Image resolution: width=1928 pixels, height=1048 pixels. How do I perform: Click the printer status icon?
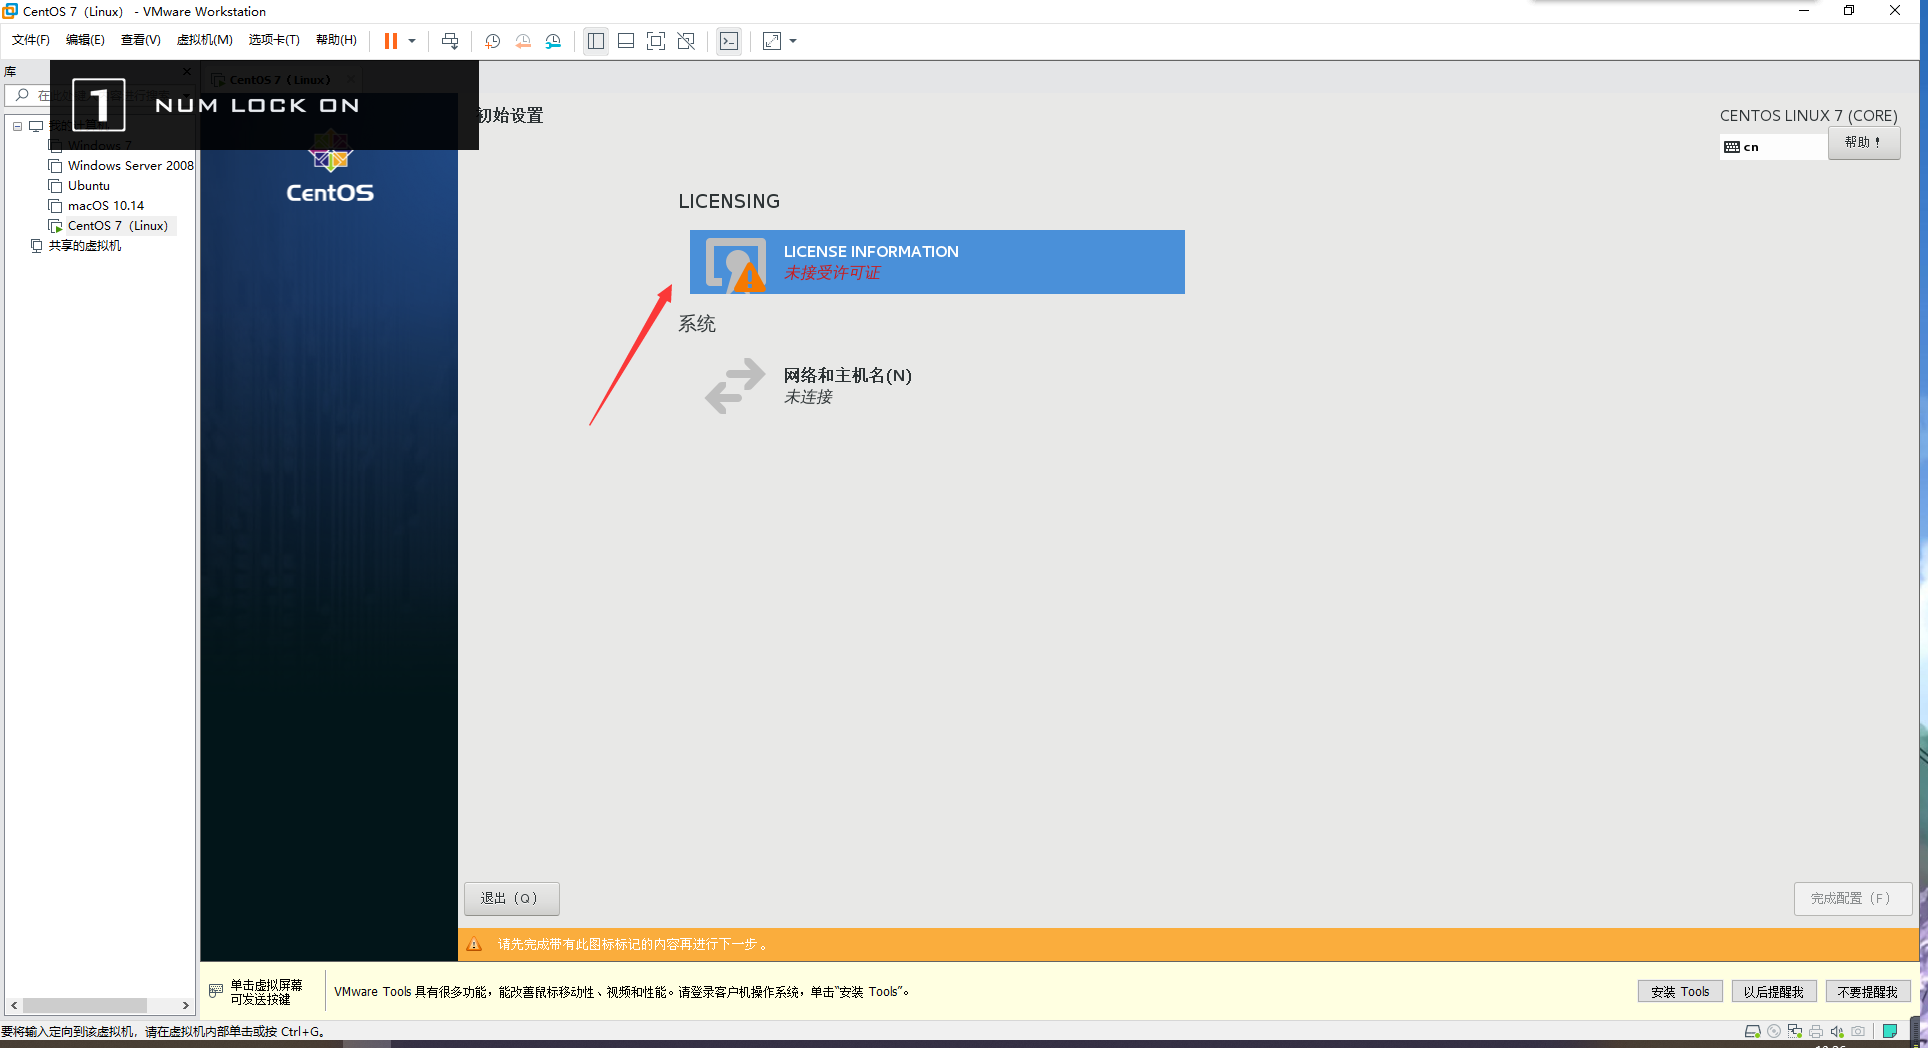pos(1816,1031)
